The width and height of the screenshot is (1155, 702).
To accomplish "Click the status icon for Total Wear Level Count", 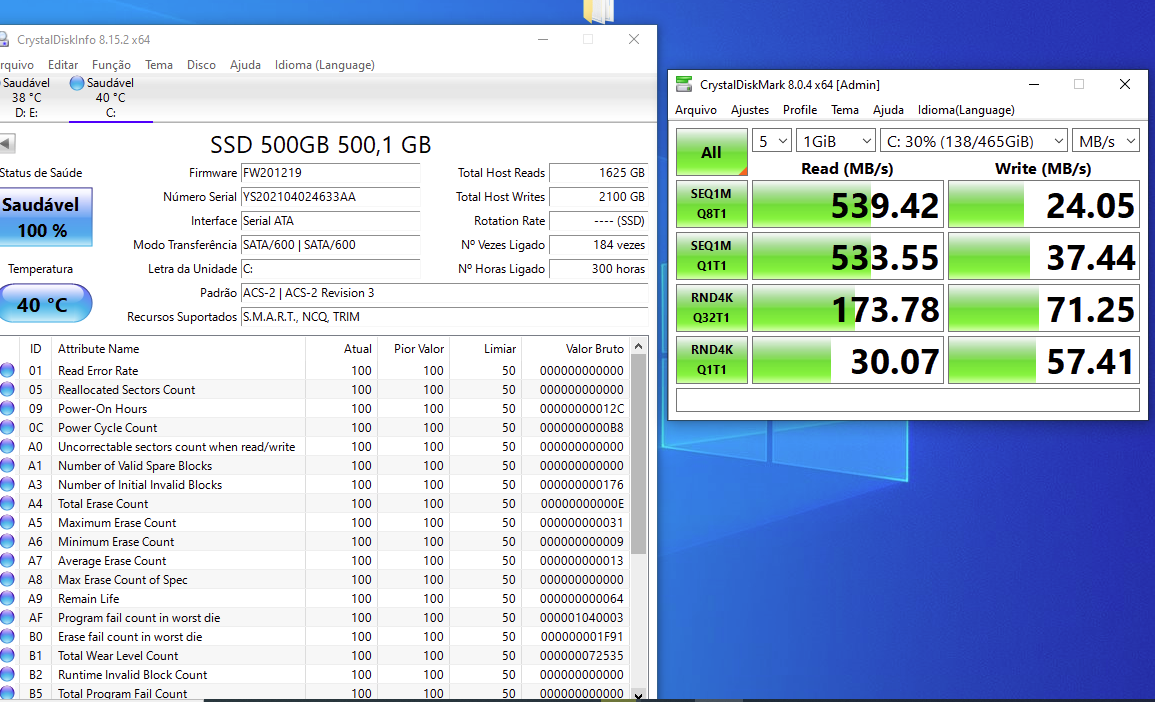I will 7,656.
